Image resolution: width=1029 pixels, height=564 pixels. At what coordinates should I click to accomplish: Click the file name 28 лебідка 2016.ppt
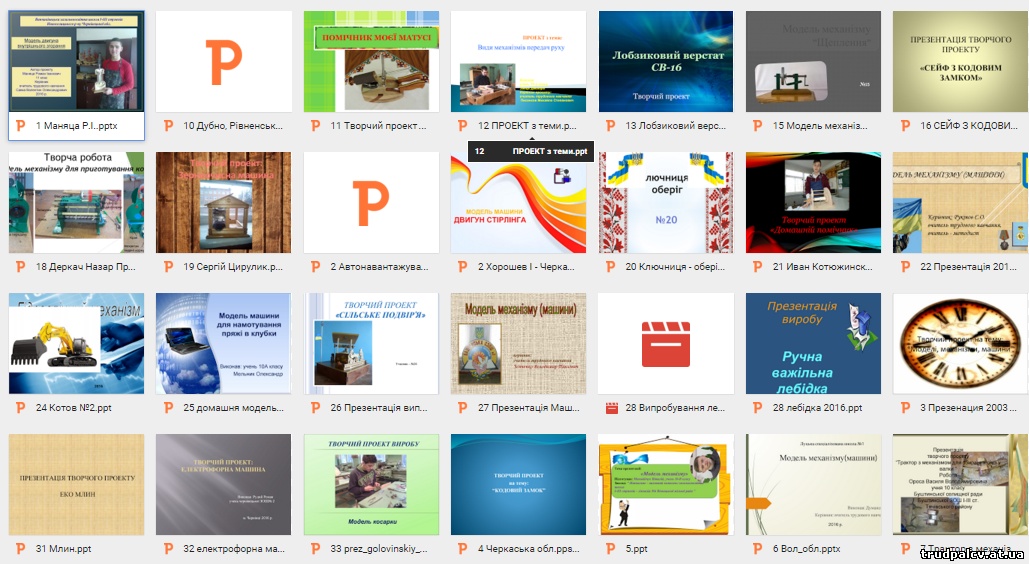tap(817, 408)
